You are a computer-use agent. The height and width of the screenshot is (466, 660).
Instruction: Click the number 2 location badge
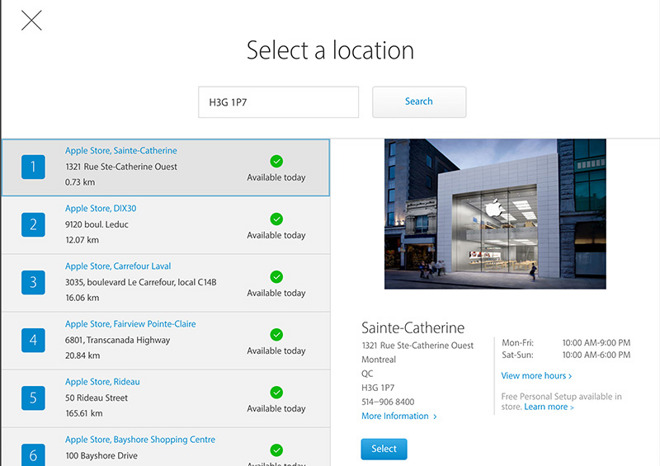click(x=33, y=224)
